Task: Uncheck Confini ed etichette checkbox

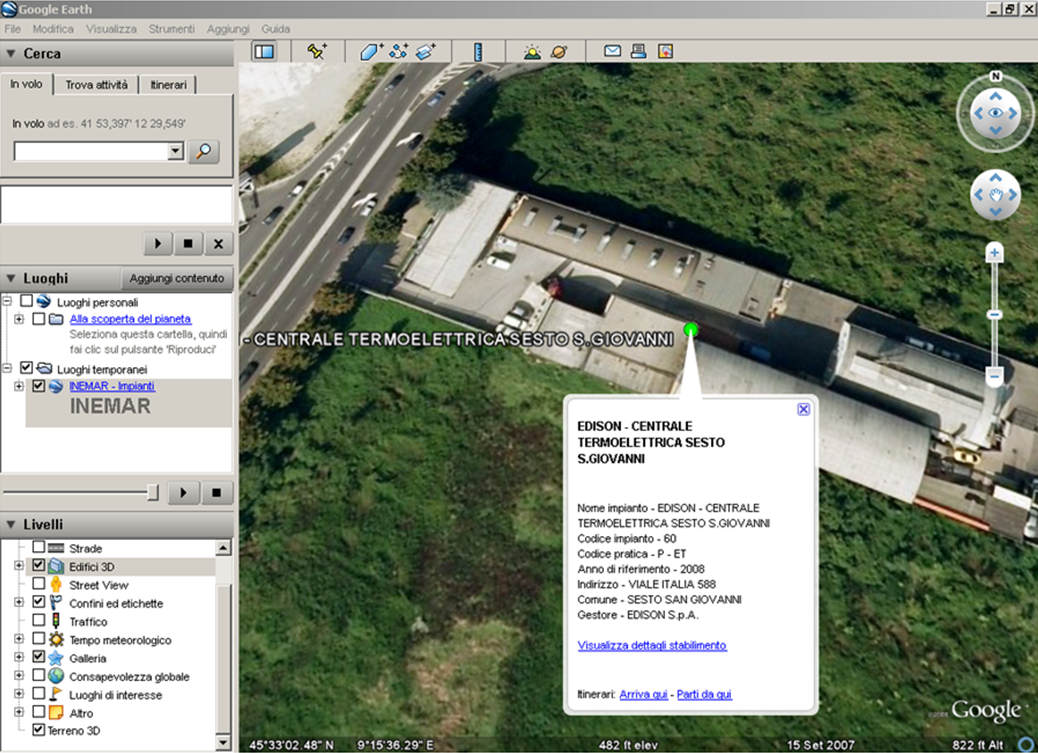Action: [x=39, y=603]
